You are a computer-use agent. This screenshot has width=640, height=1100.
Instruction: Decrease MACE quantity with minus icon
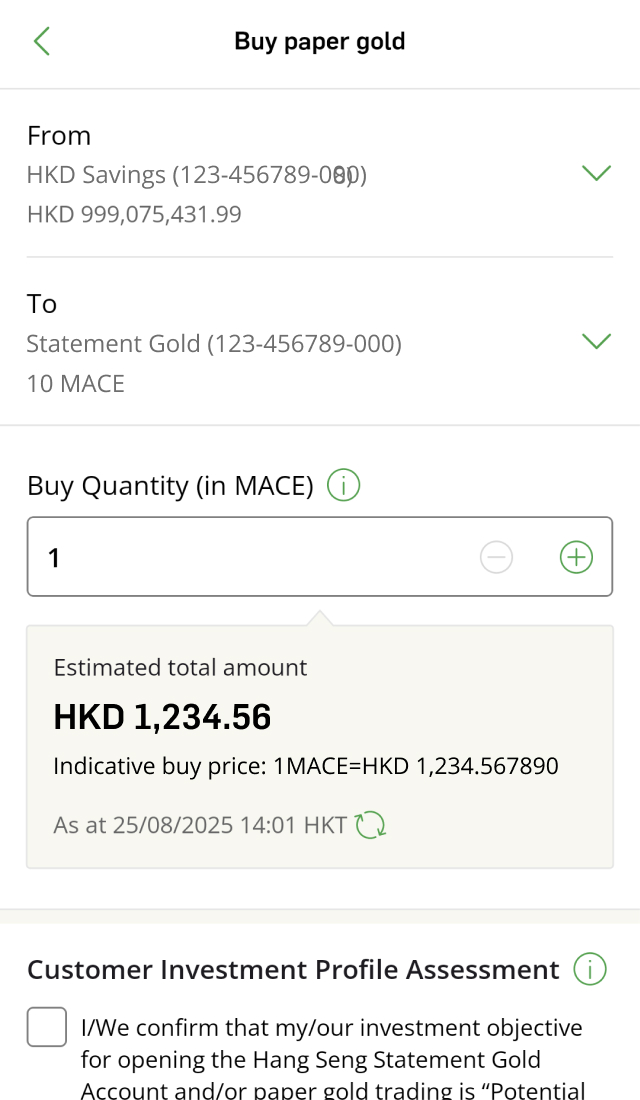496,557
